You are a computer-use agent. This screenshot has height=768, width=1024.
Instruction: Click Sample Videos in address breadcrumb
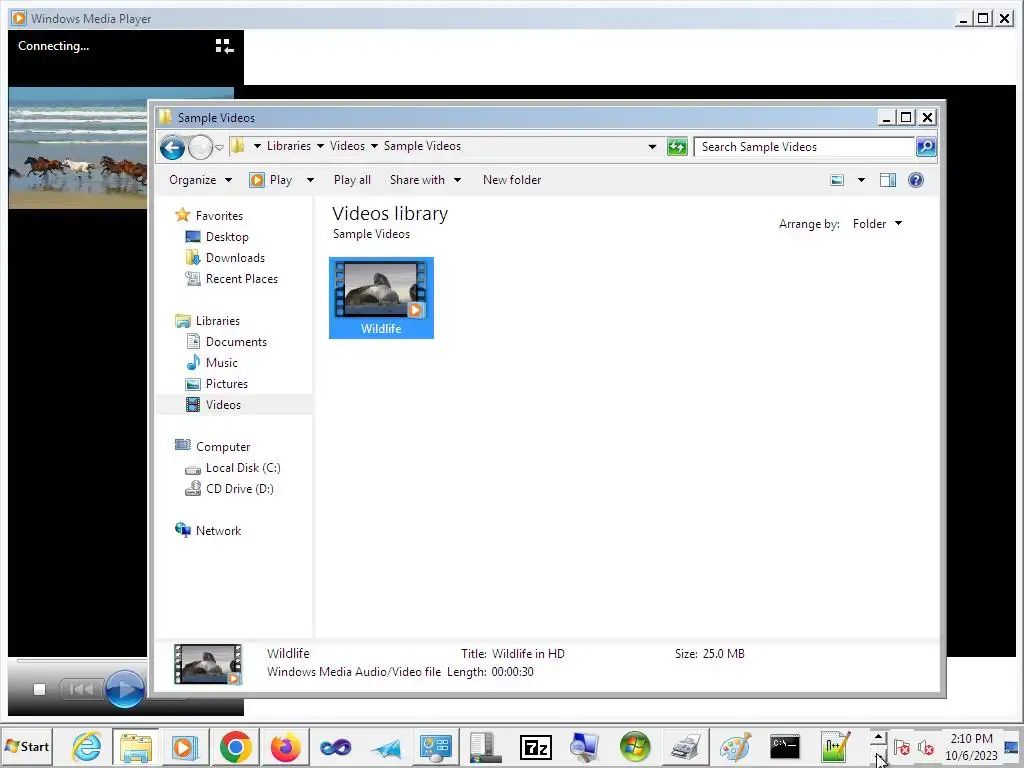point(422,146)
